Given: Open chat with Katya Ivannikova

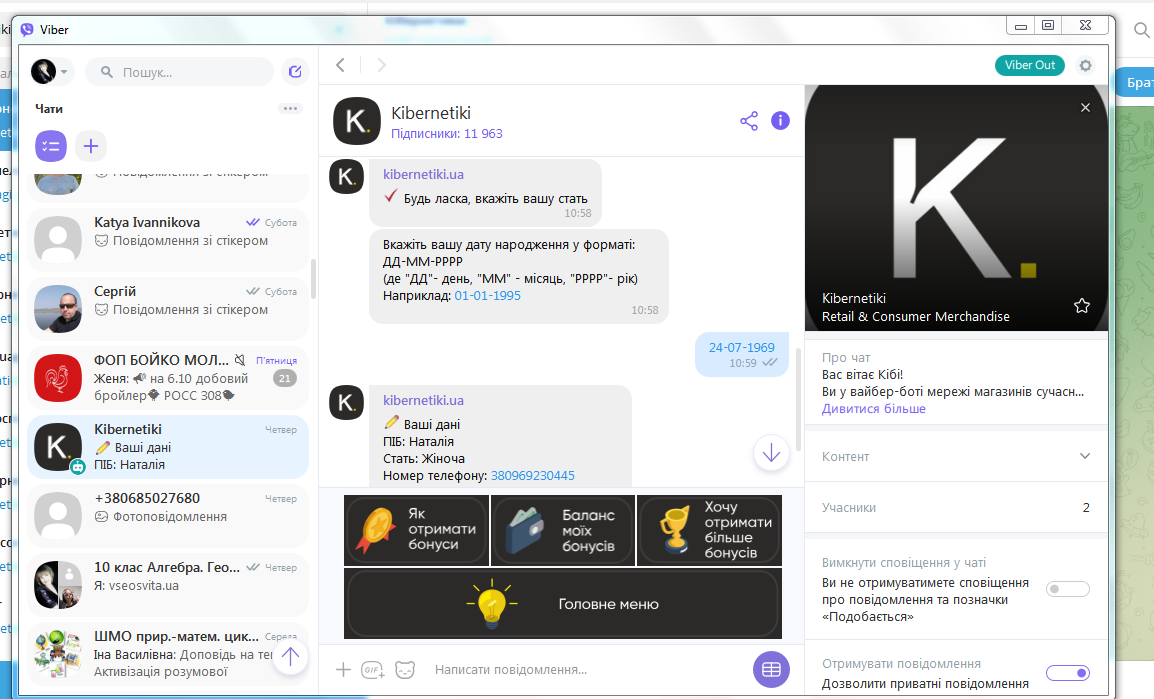Looking at the screenshot, I should pos(168,238).
